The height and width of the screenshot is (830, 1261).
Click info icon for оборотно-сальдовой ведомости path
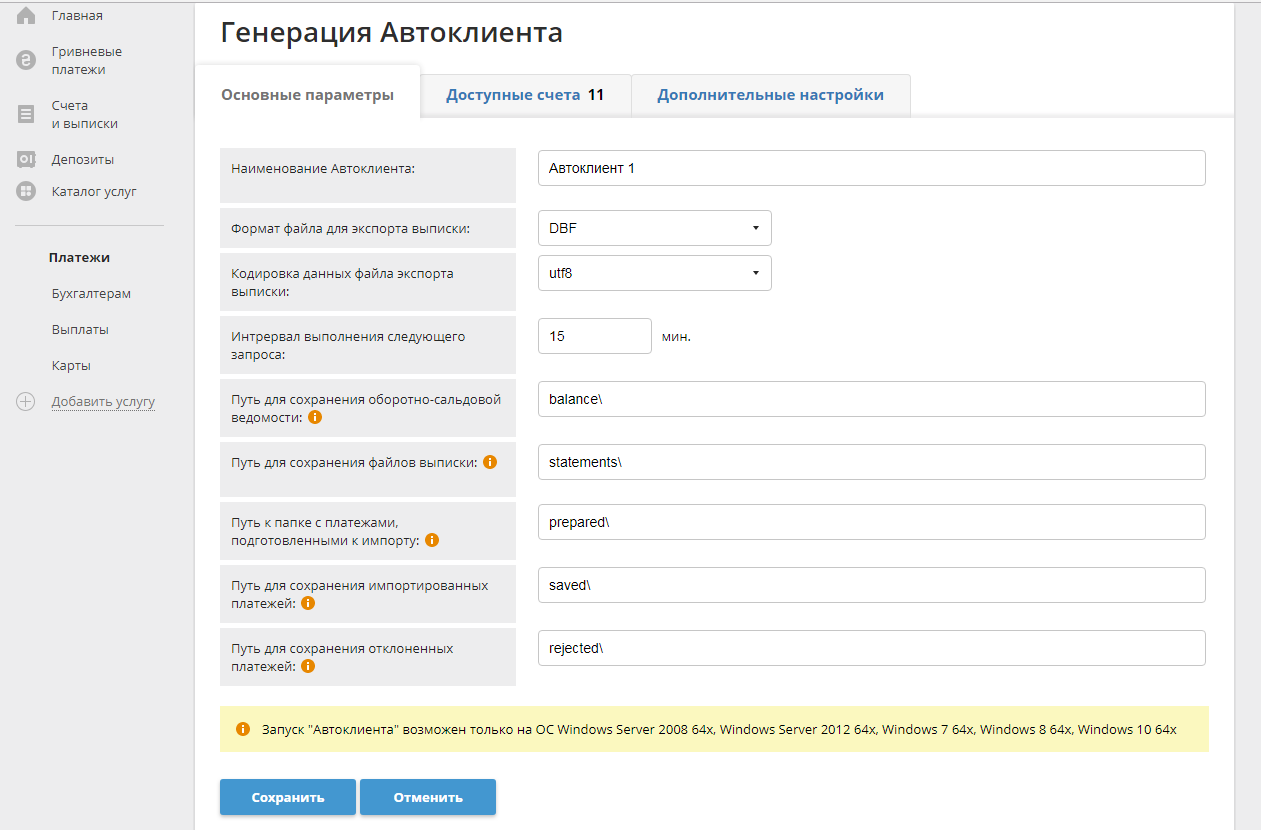(315, 417)
